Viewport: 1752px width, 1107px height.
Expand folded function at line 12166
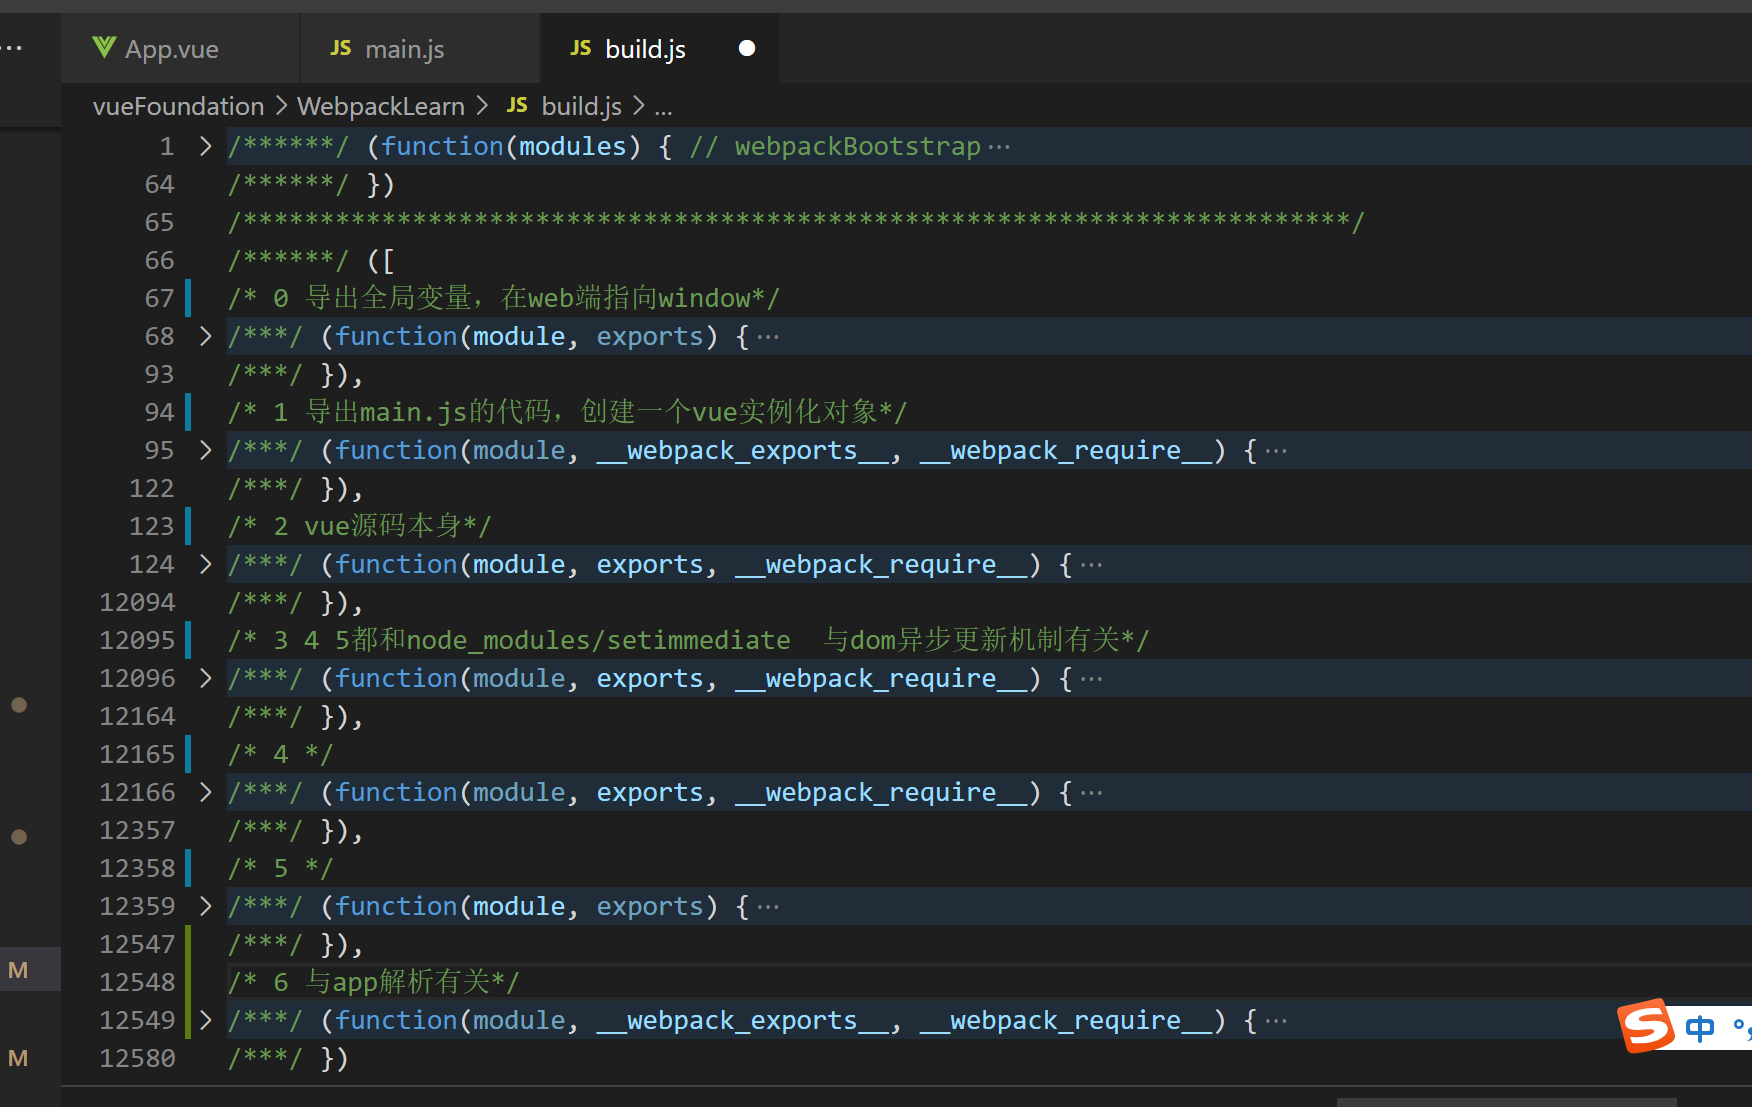(x=205, y=792)
